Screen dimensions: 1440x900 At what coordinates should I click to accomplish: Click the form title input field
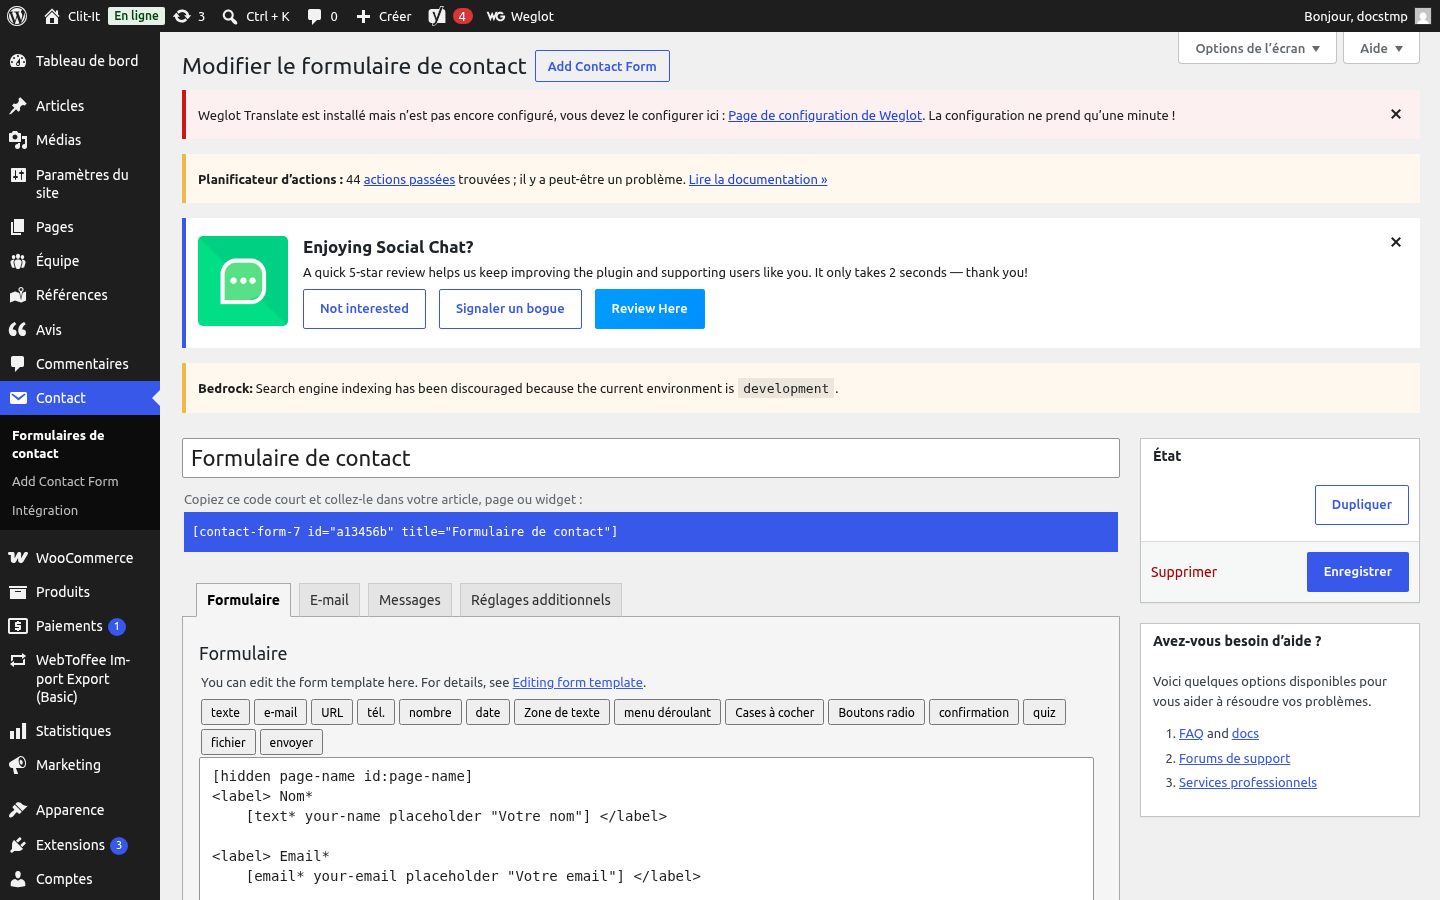coord(651,458)
